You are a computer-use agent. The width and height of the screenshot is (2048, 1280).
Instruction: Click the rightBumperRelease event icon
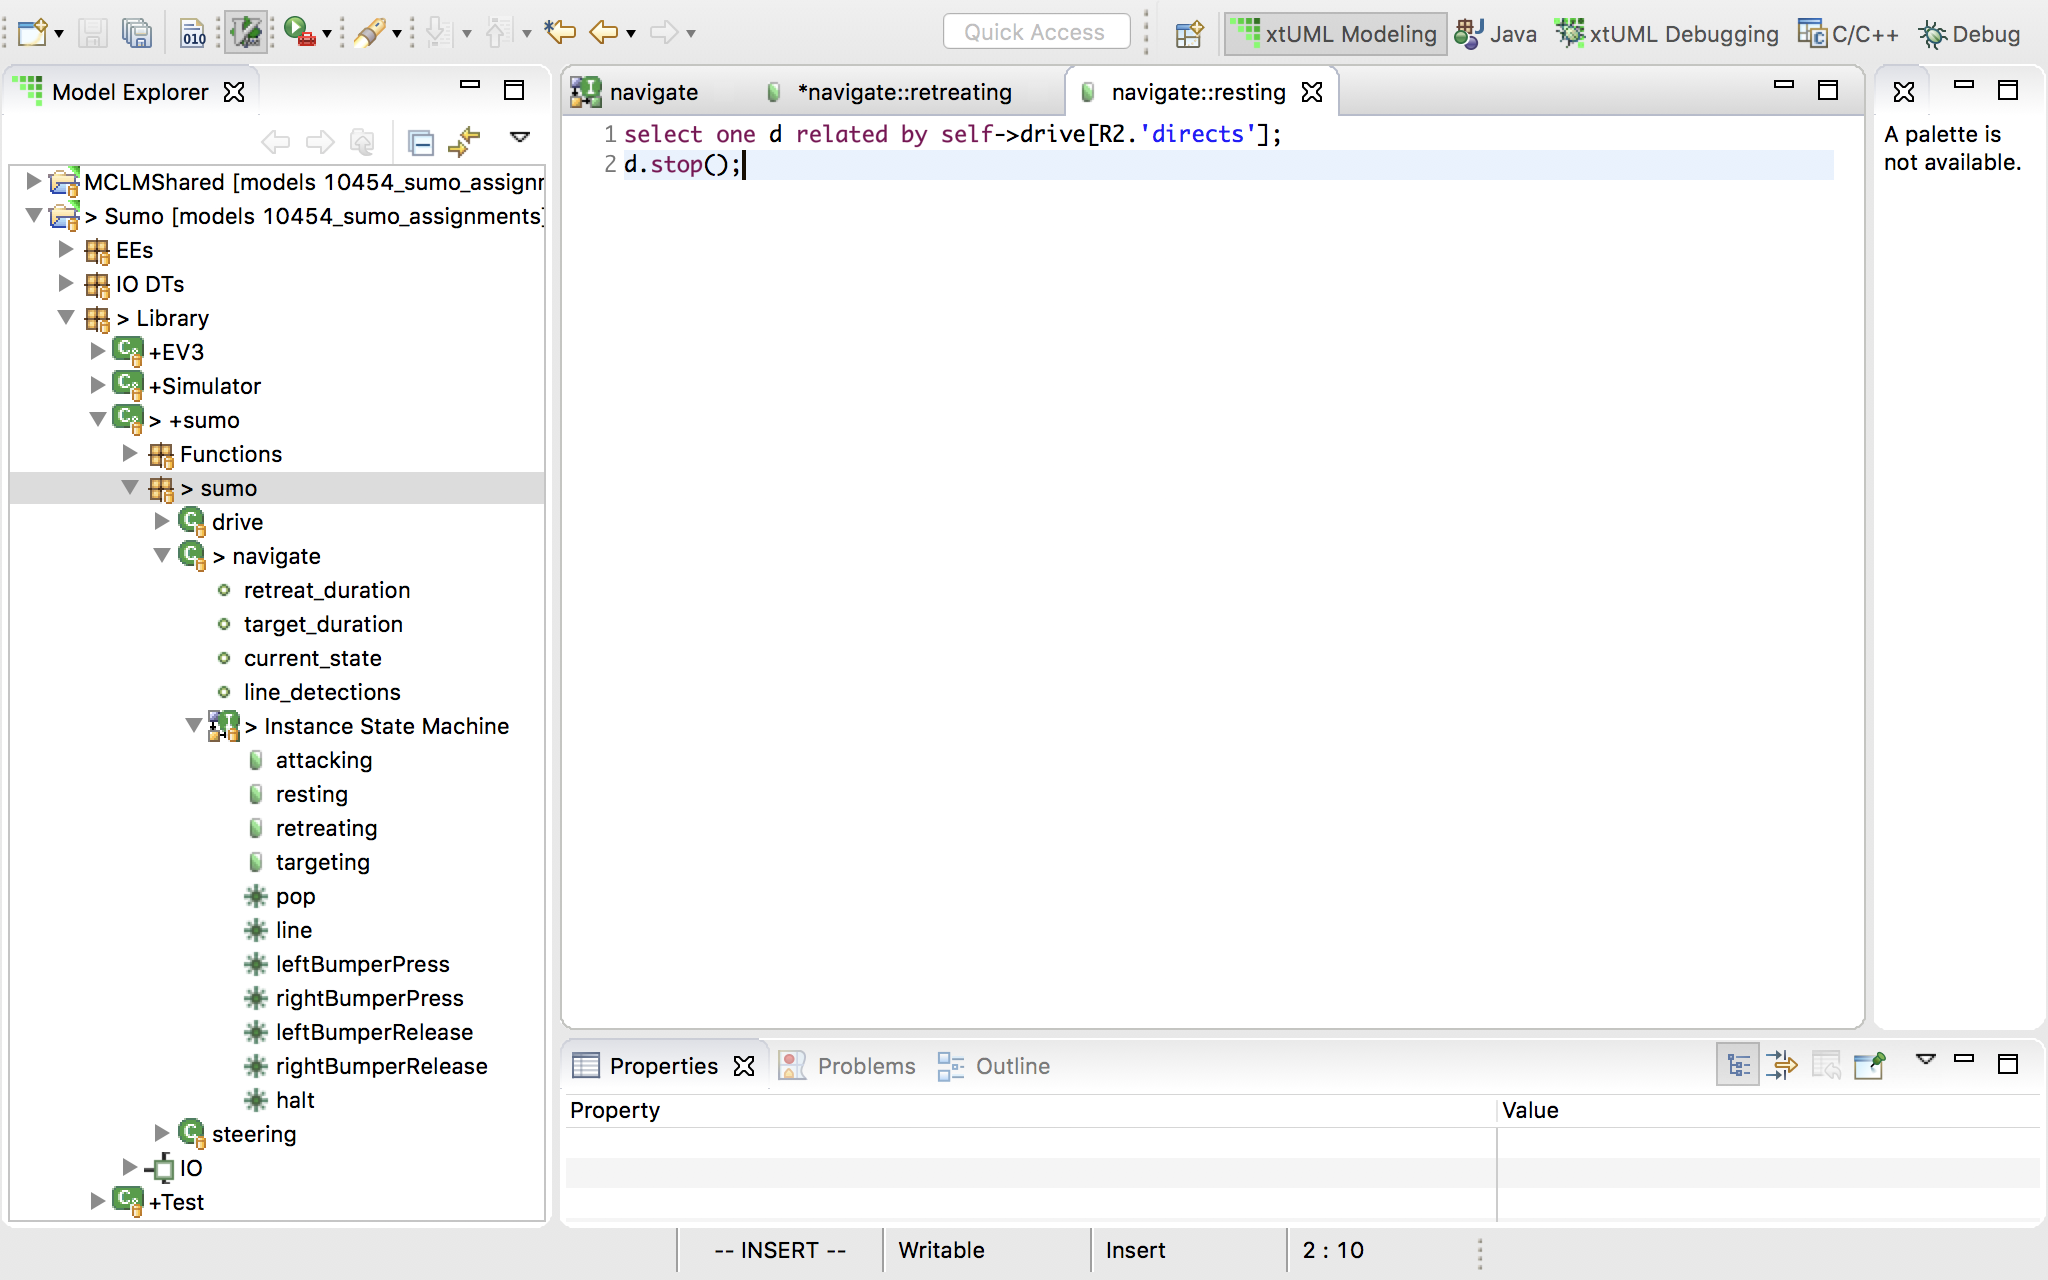256,1066
